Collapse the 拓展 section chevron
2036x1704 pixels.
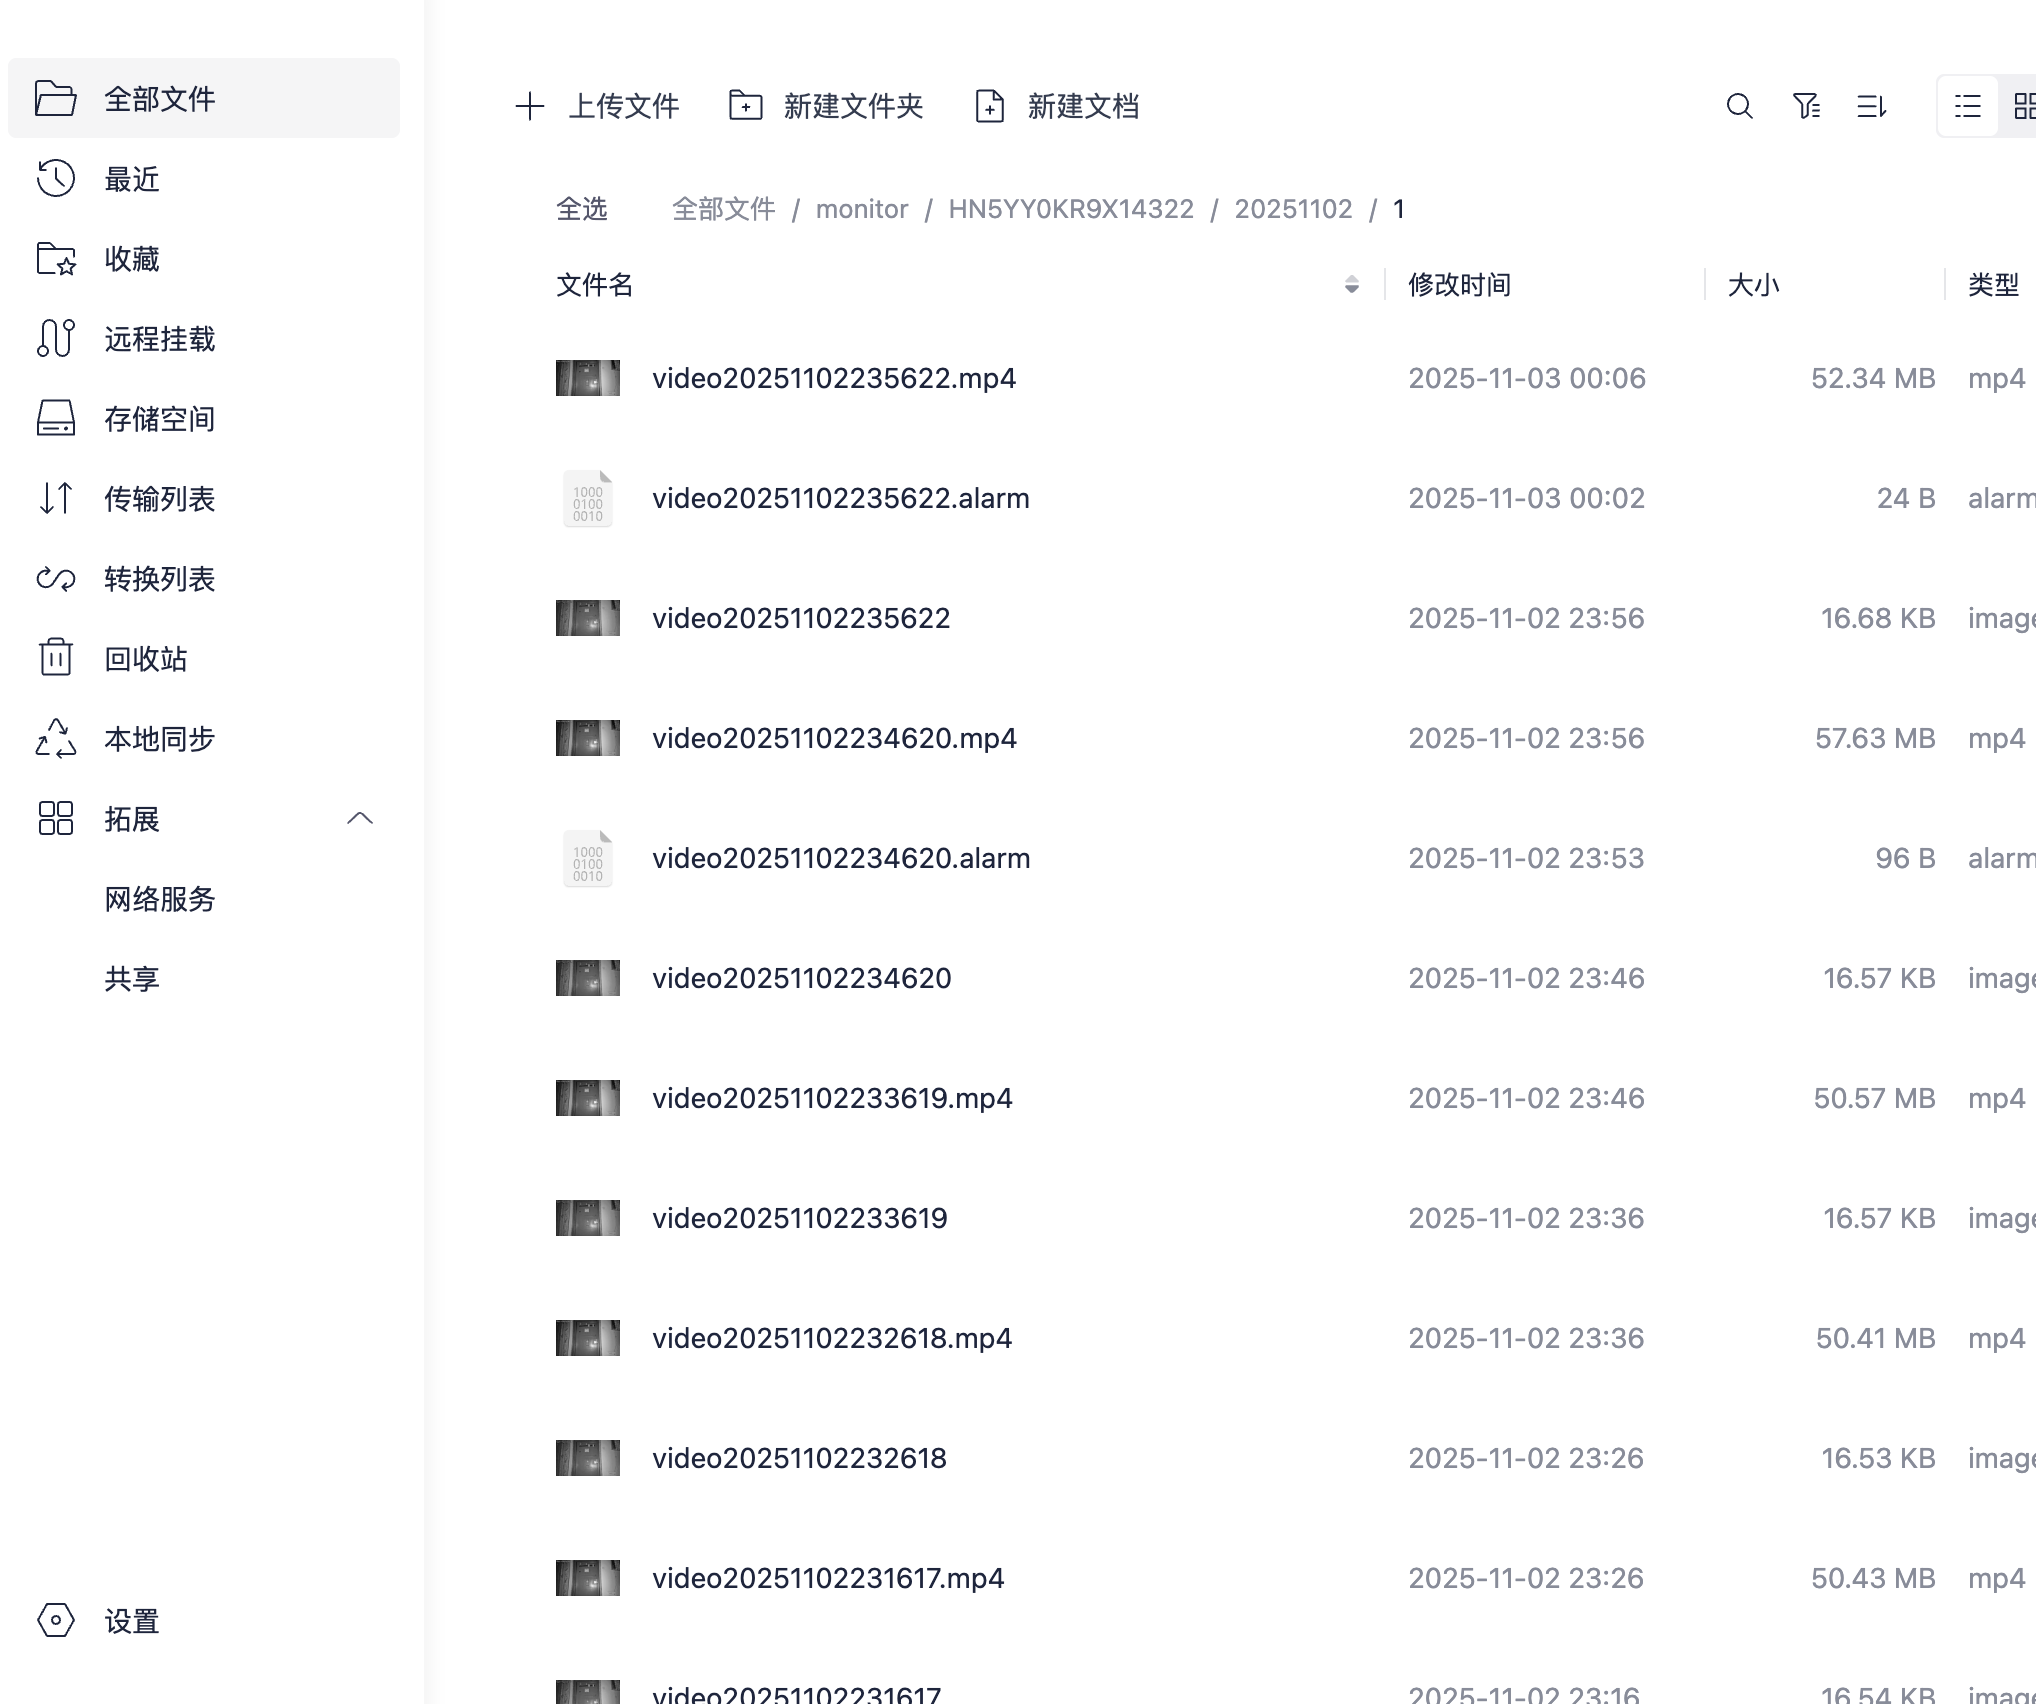tap(360, 819)
